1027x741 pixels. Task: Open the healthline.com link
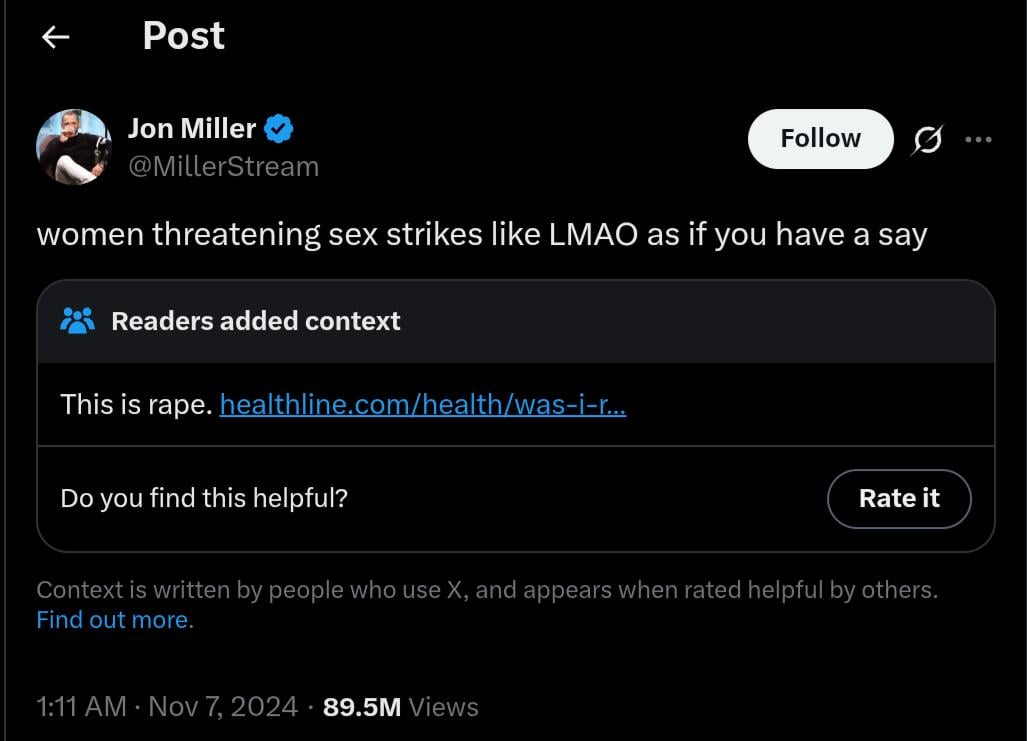tap(423, 405)
